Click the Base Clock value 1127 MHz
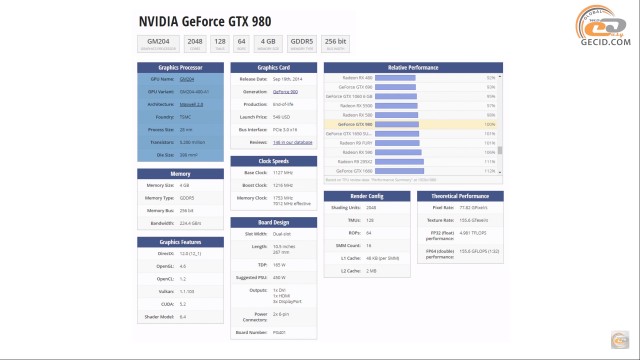This screenshot has width=640, height=360. (x=283, y=173)
